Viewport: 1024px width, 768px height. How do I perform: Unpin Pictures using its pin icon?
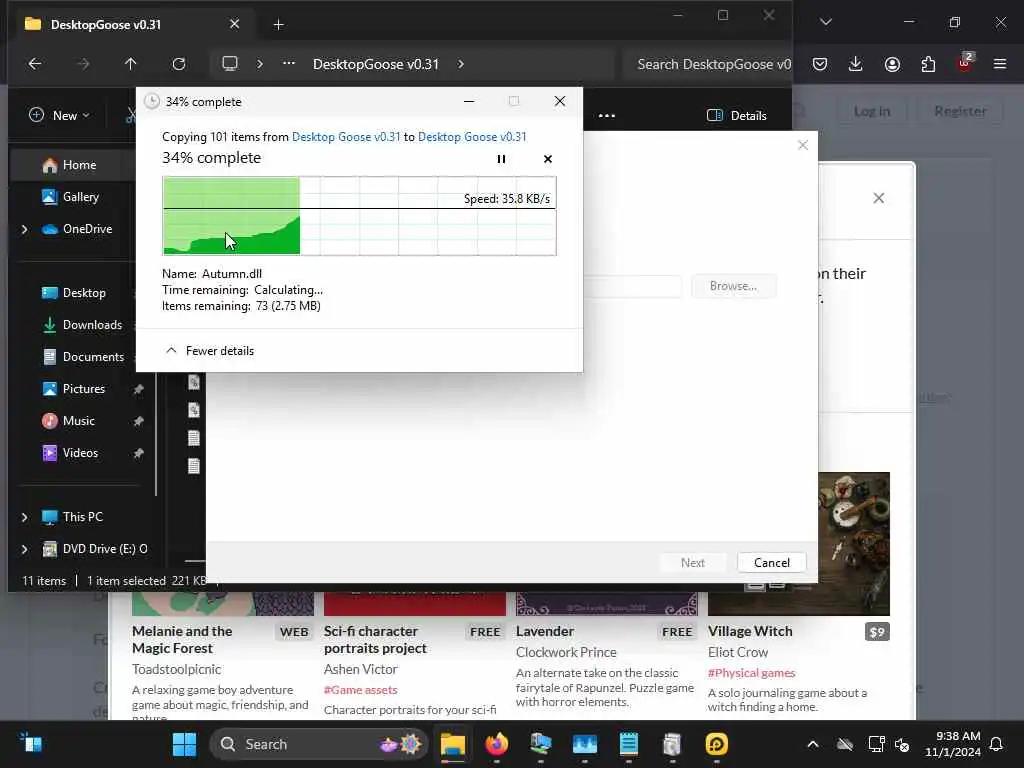138,389
